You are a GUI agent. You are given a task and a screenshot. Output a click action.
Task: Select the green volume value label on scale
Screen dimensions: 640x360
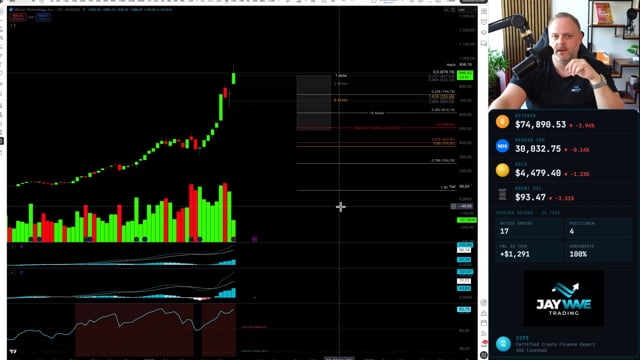(466, 220)
